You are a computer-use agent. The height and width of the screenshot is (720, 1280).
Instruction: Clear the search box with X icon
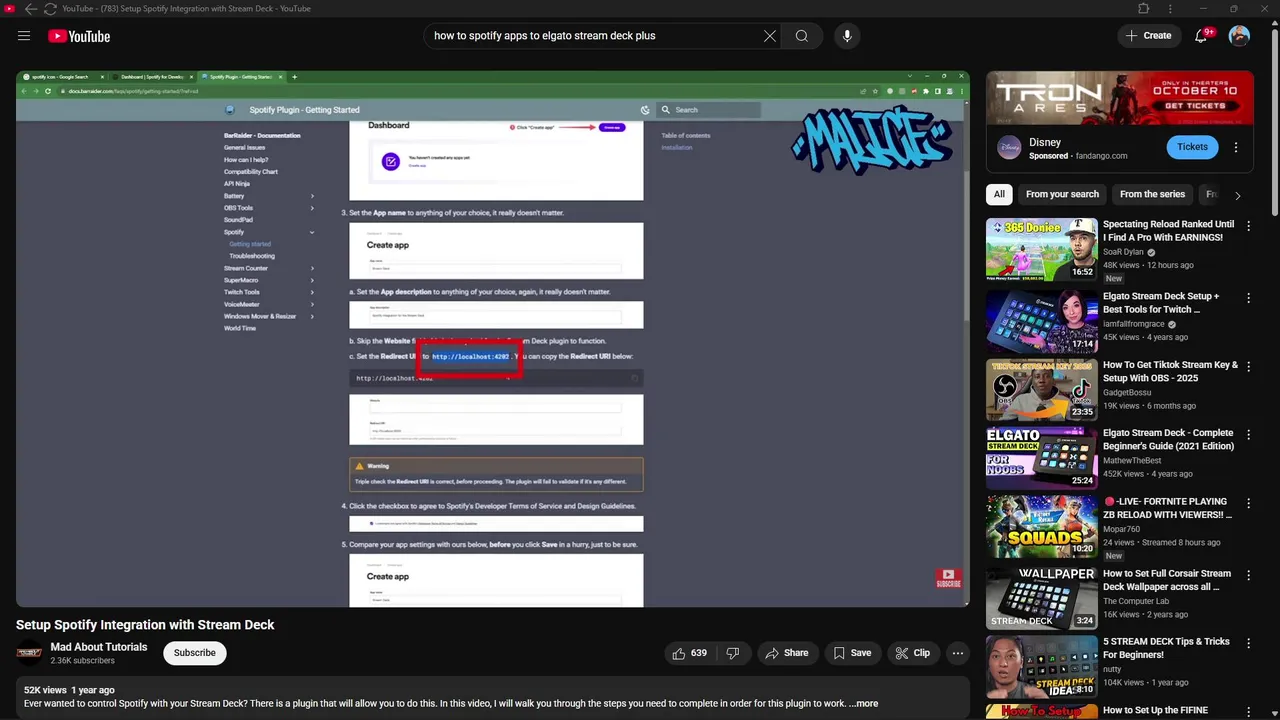pyautogui.click(x=770, y=36)
